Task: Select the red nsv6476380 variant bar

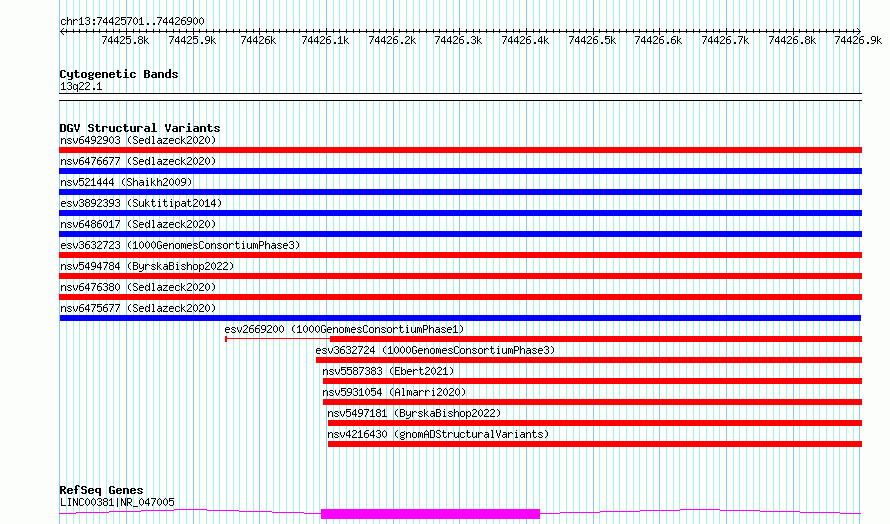Action: tap(460, 297)
